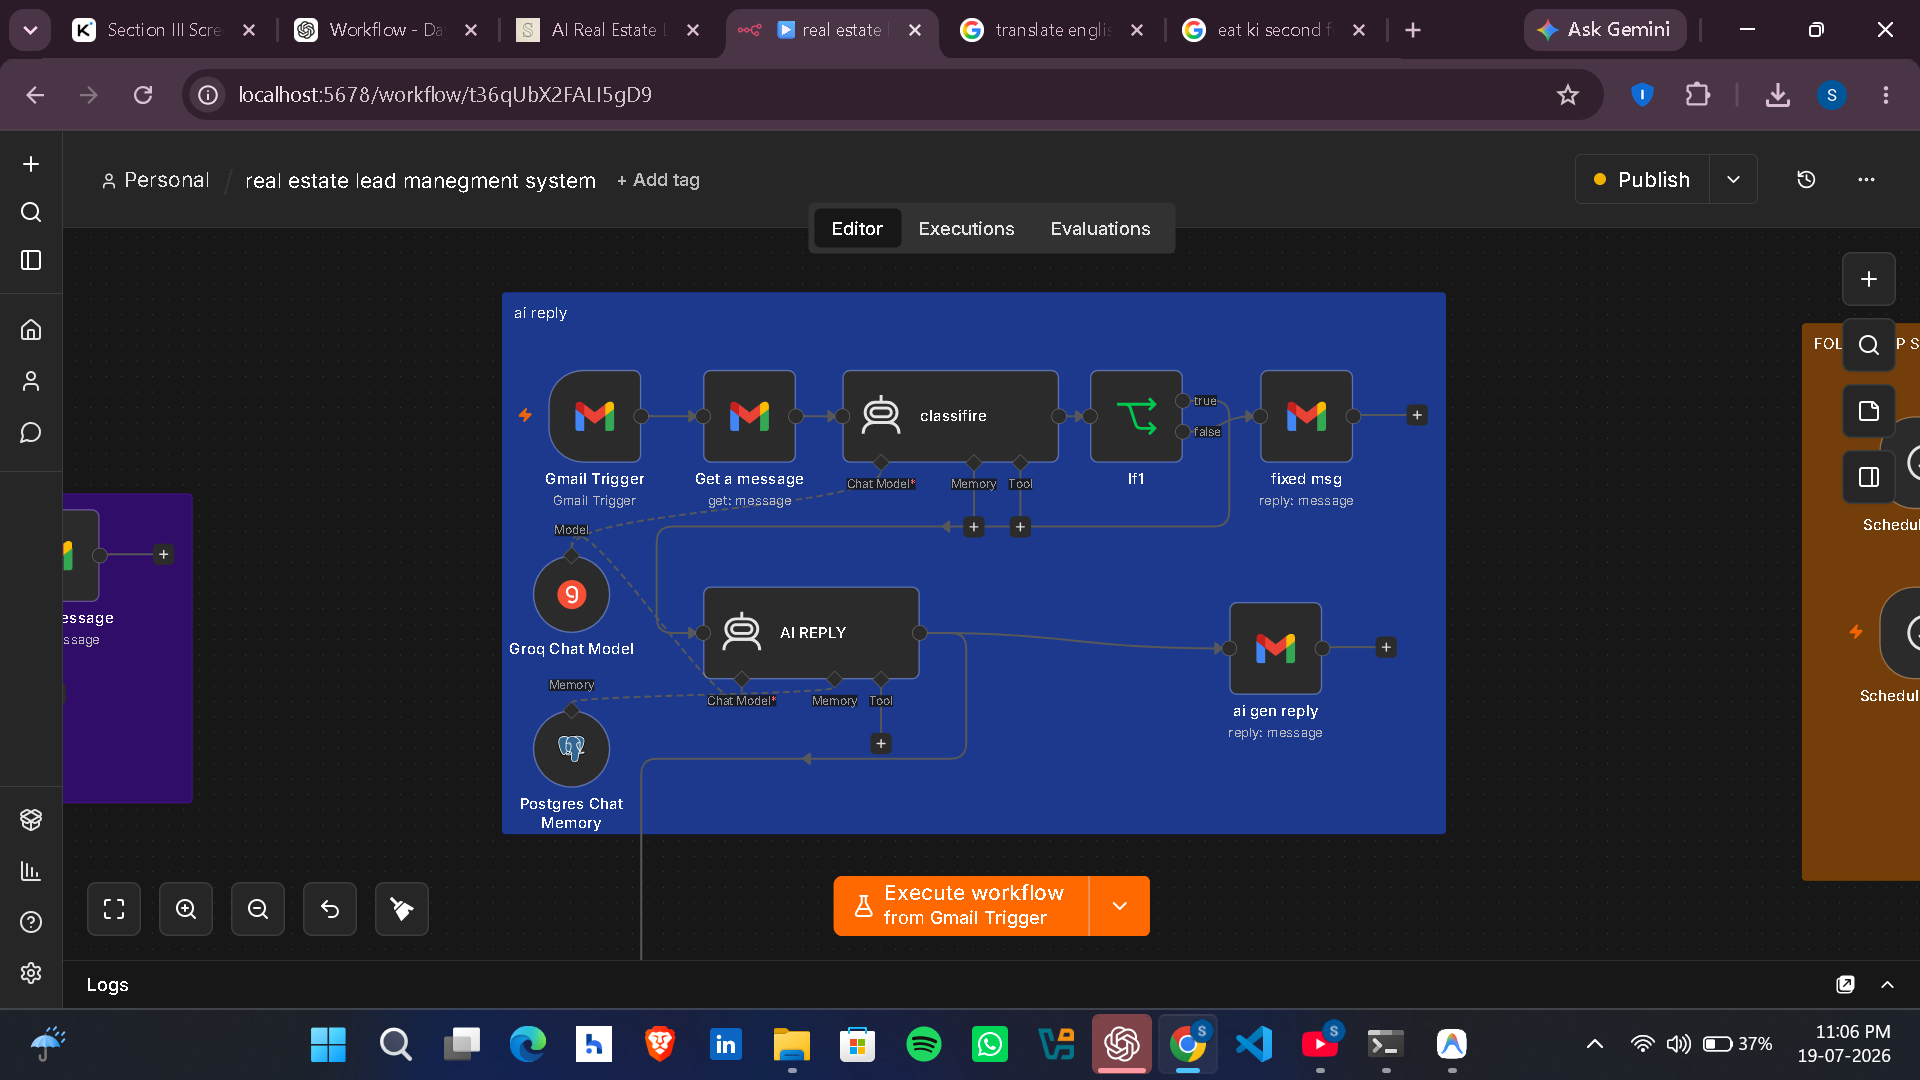Open search in left sidebar

31,212
